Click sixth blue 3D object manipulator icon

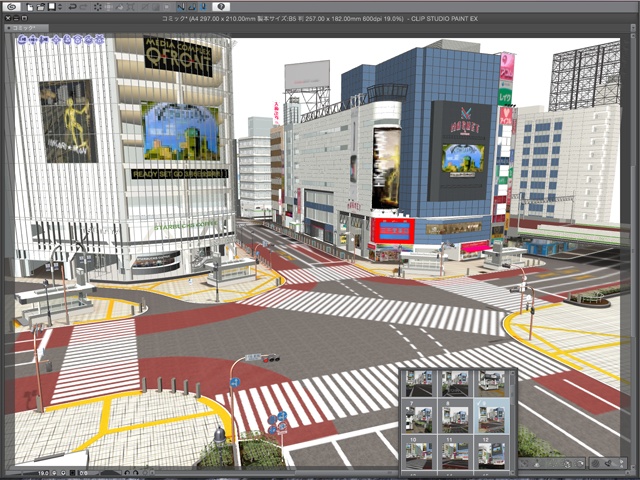78,40
